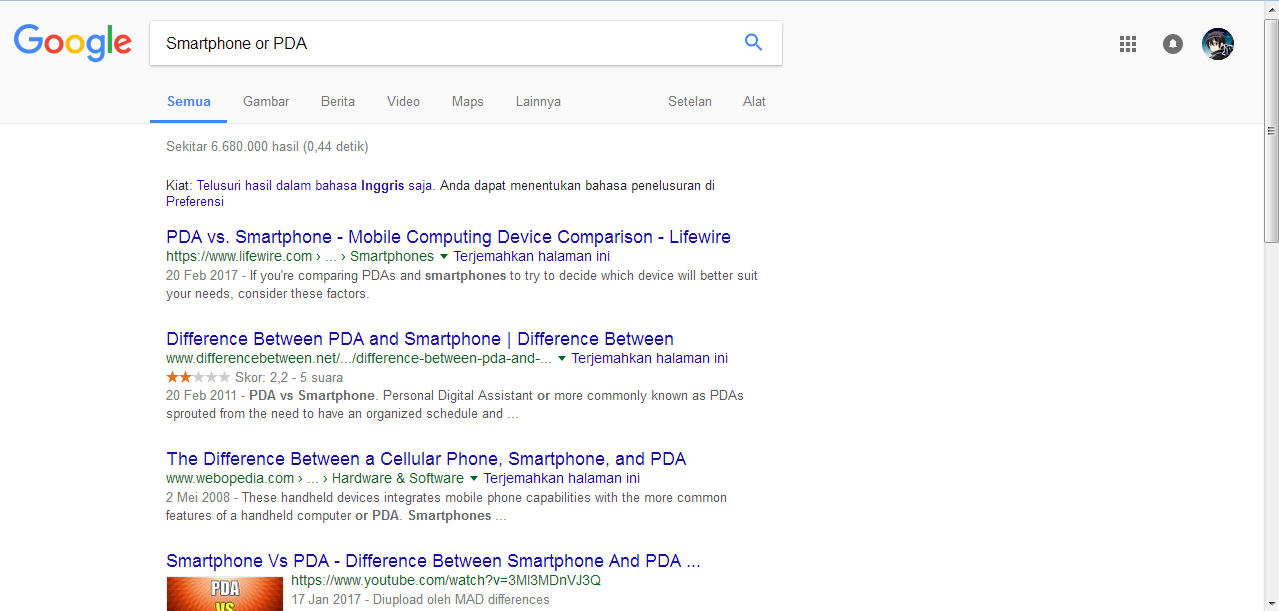Expand the differencebetween.net URL dropdown arrow

click(562, 359)
